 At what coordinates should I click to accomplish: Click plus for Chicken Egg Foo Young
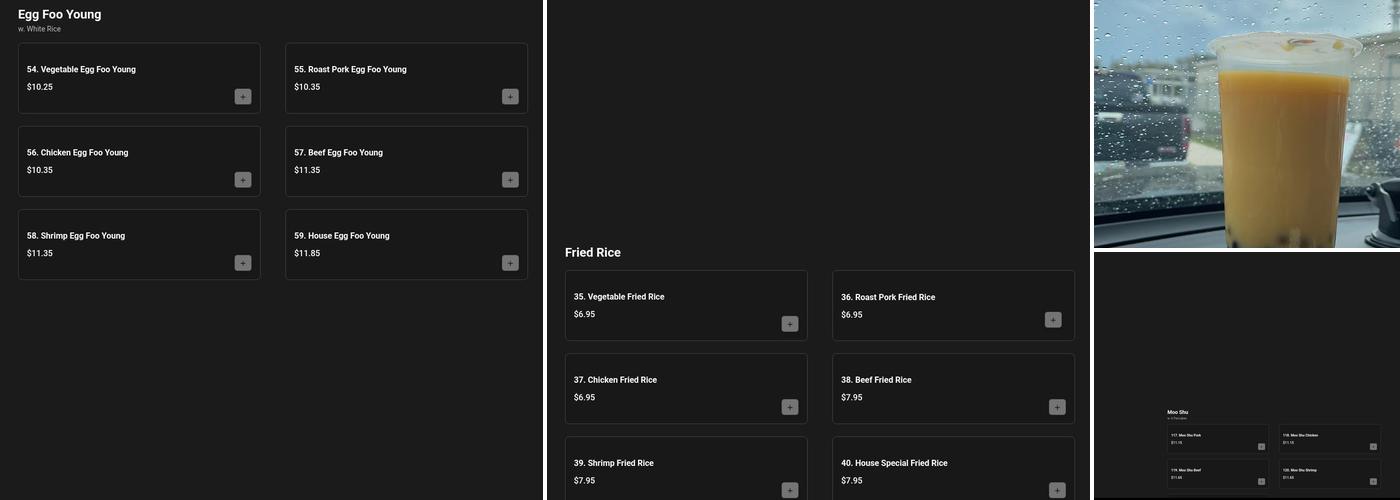point(243,180)
